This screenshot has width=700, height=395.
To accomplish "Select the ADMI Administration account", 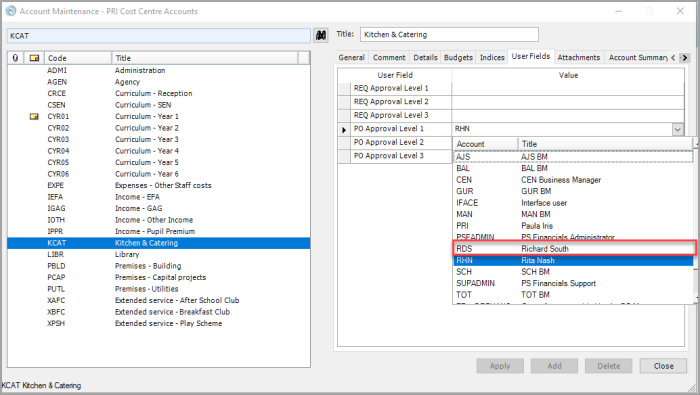I will point(158,71).
